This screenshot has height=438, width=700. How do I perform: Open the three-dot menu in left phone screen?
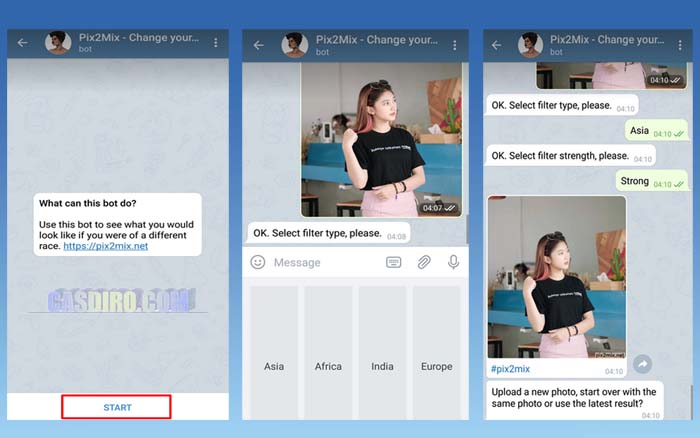(216, 42)
